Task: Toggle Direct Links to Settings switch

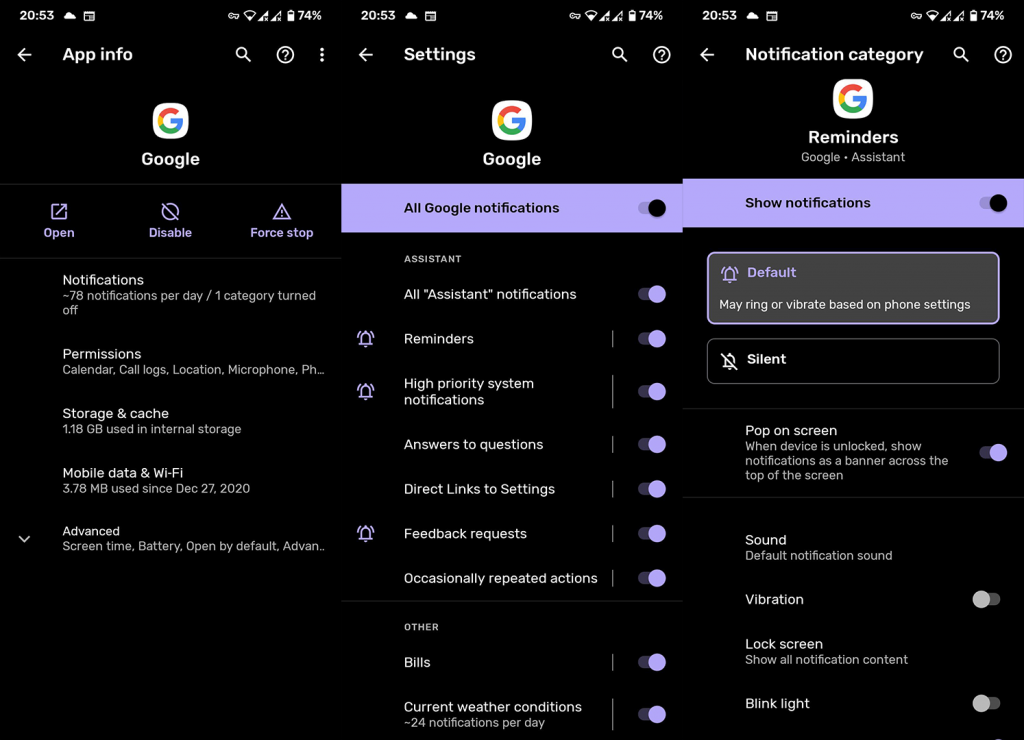Action: [x=652, y=489]
